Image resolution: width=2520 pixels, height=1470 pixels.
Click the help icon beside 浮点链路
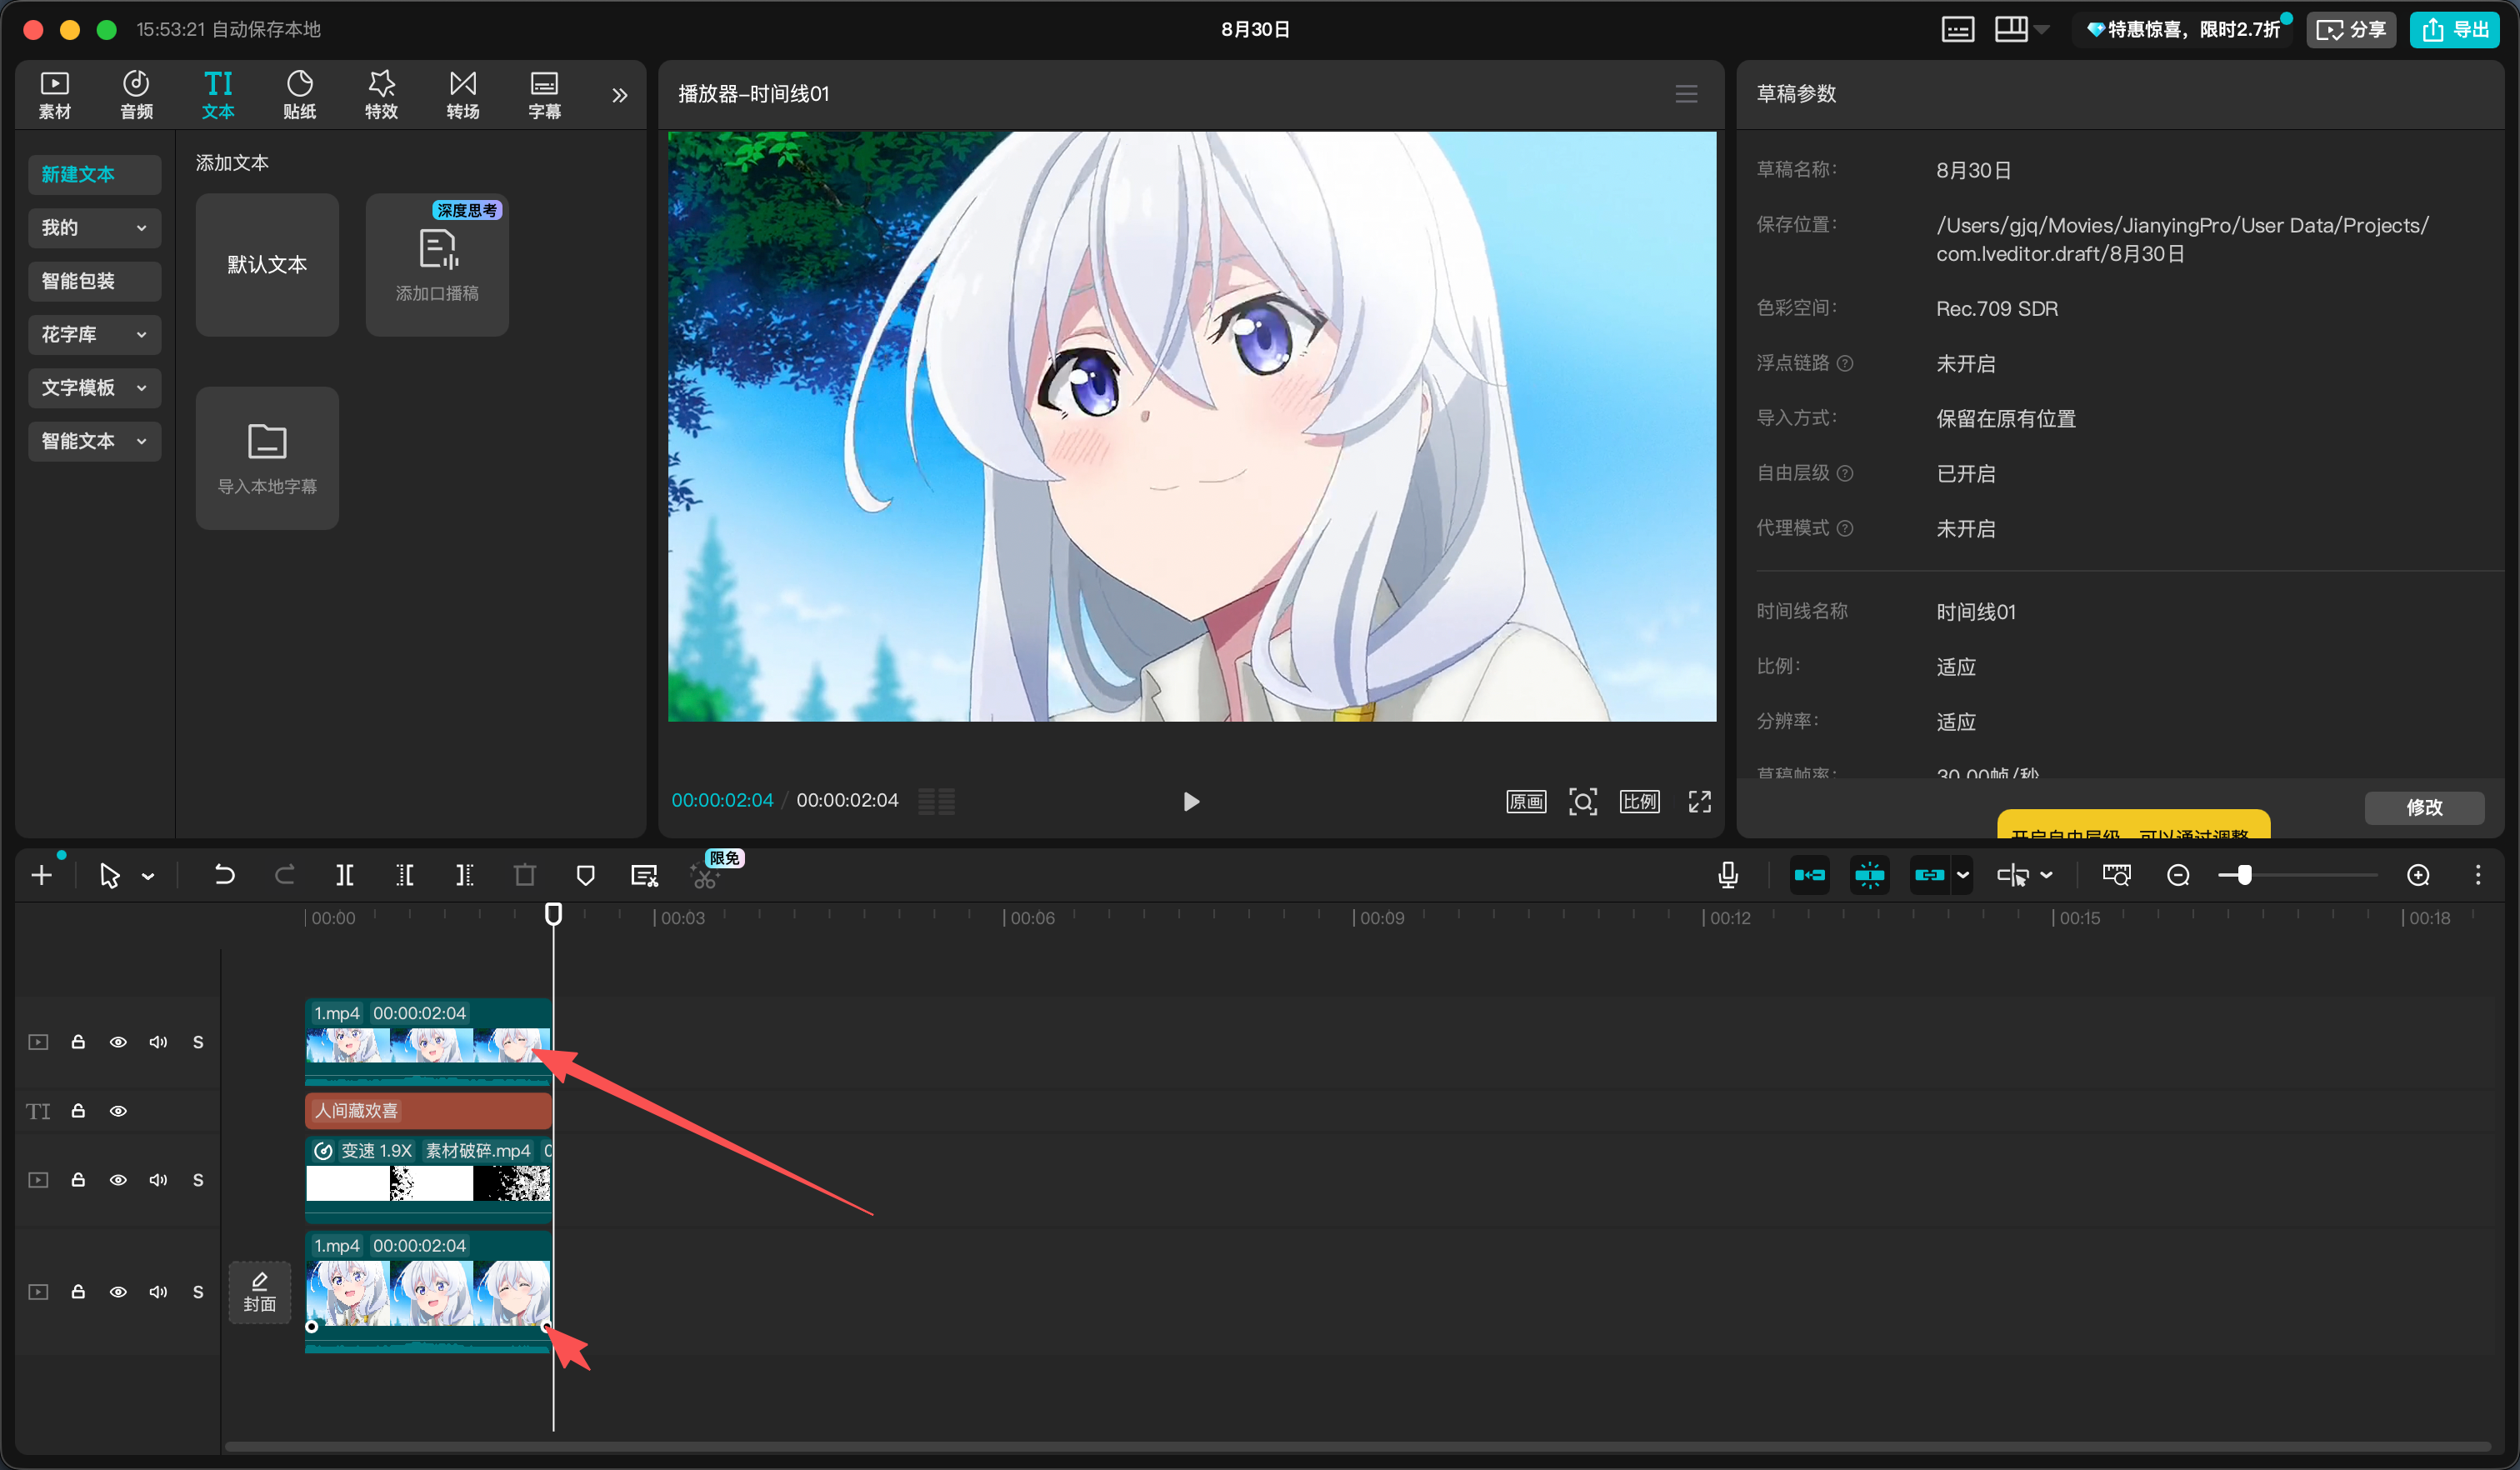(1845, 363)
